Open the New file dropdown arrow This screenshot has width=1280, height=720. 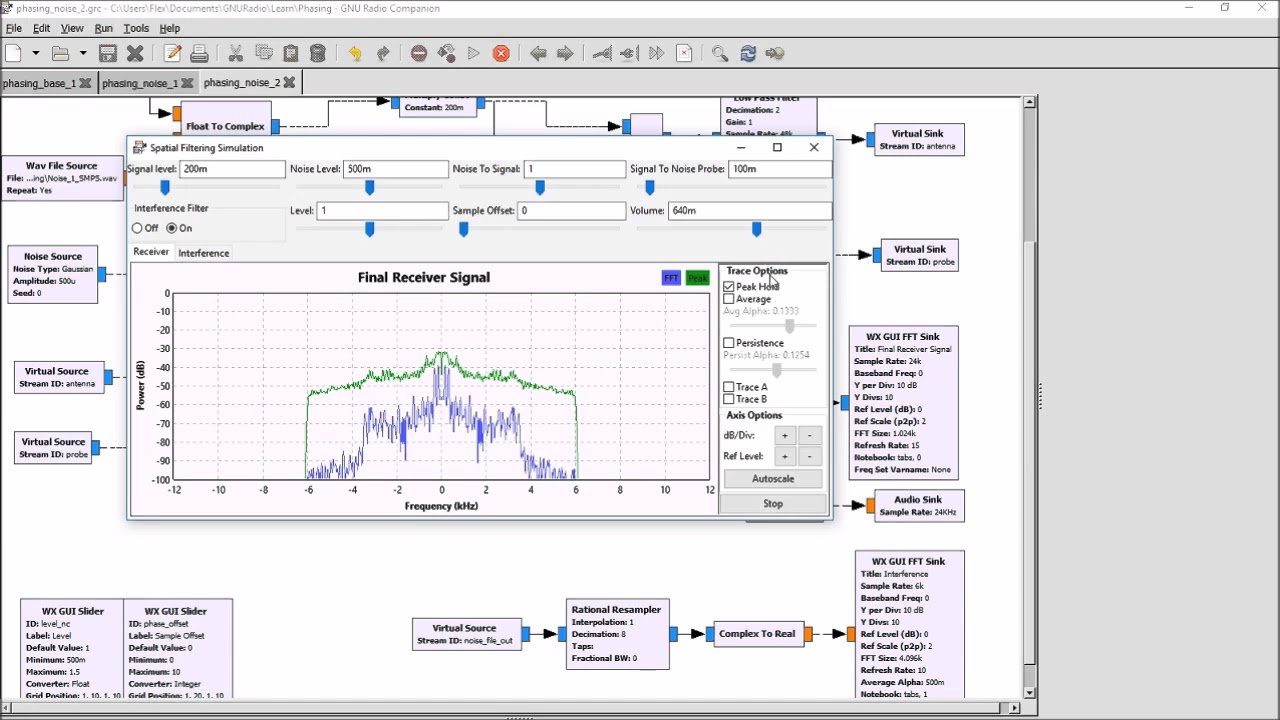35,53
